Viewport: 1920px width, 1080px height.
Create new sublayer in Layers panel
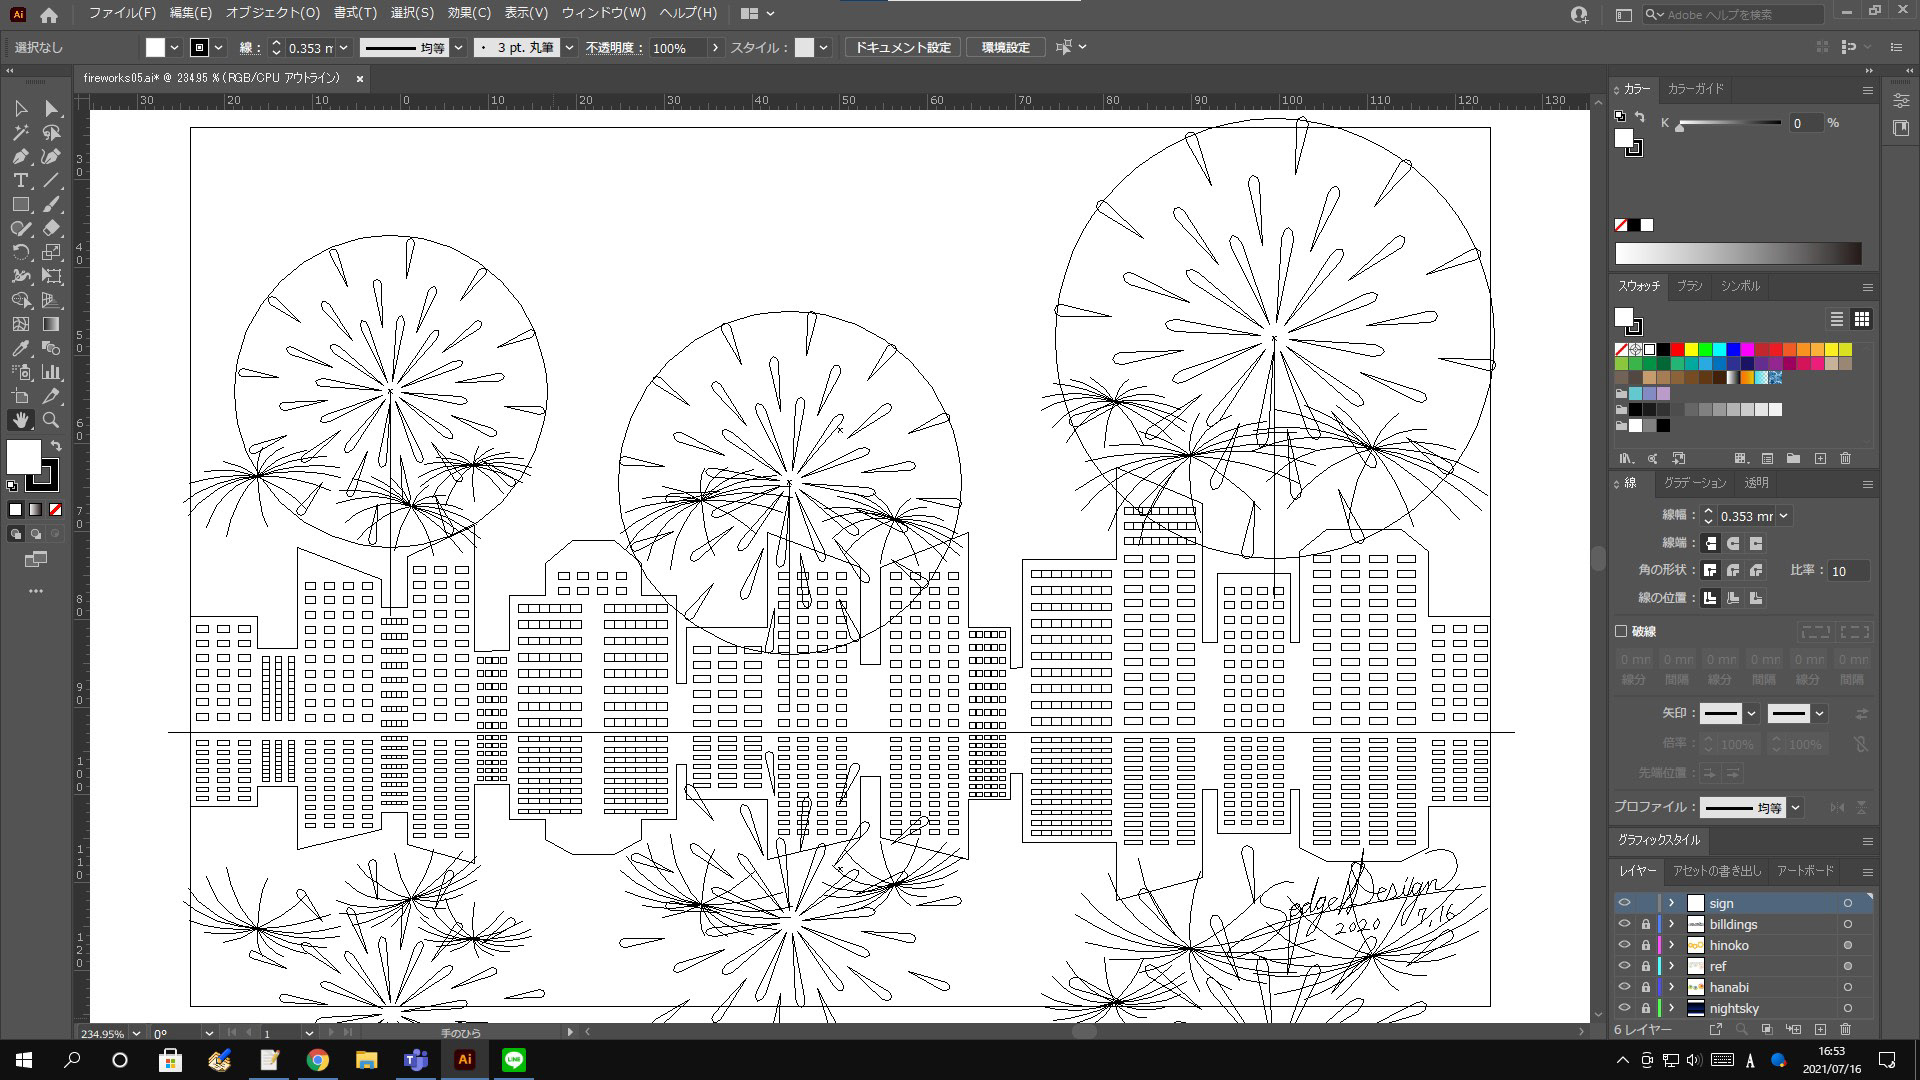point(1793,1029)
